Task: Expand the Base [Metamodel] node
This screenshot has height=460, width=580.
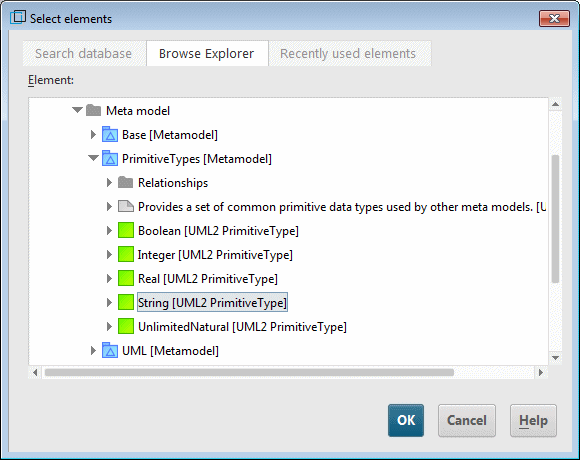Action: pyautogui.click(x=93, y=135)
